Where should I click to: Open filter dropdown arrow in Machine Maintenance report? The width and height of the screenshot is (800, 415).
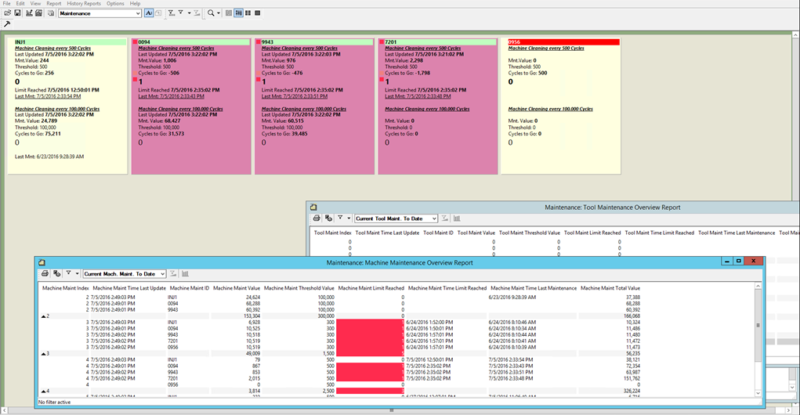tap(77, 274)
